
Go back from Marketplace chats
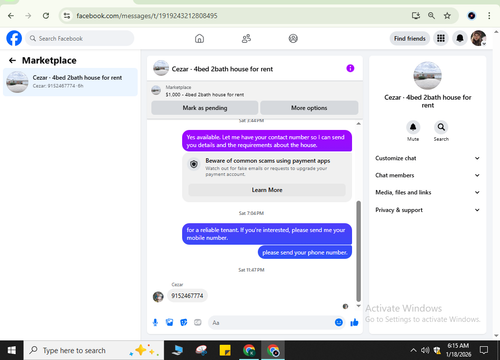(x=12, y=60)
